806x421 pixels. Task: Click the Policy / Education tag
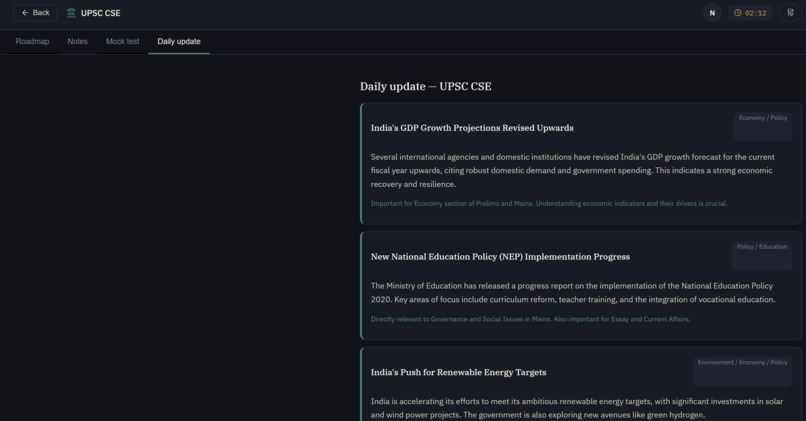click(762, 247)
